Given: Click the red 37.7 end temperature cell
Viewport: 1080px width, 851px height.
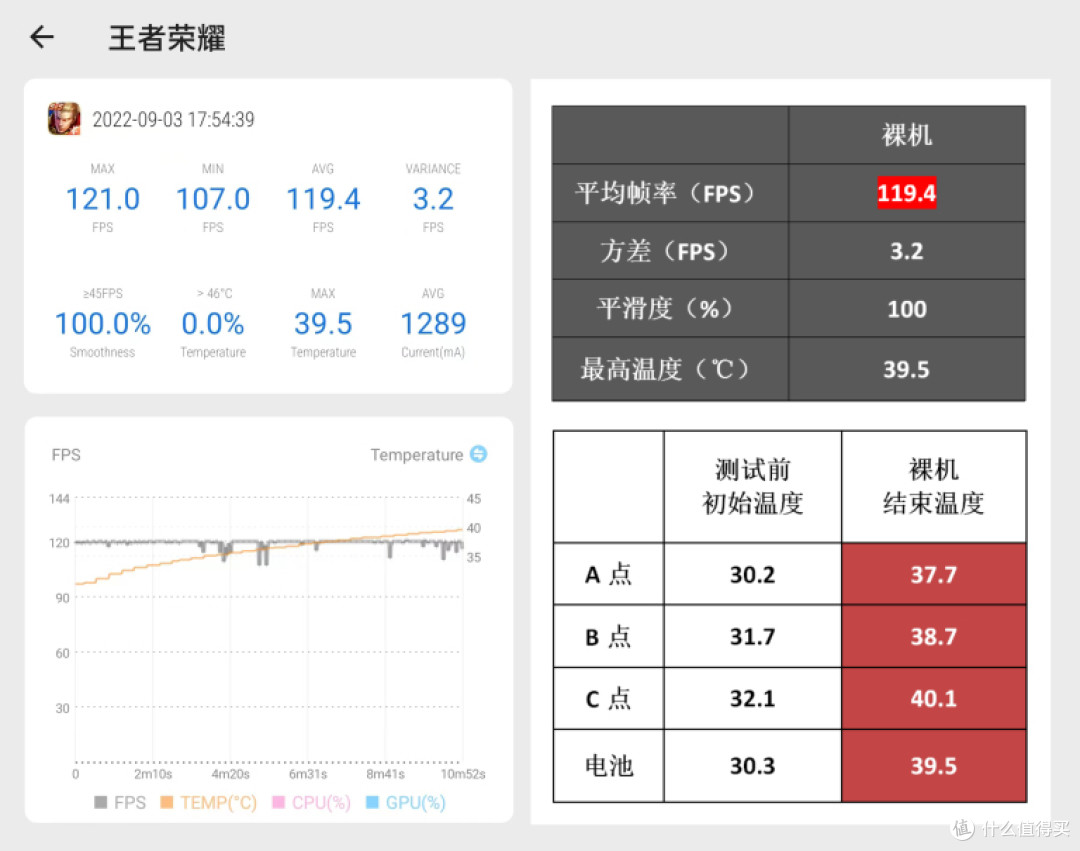Looking at the screenshot, I should (x=933, y=574).
